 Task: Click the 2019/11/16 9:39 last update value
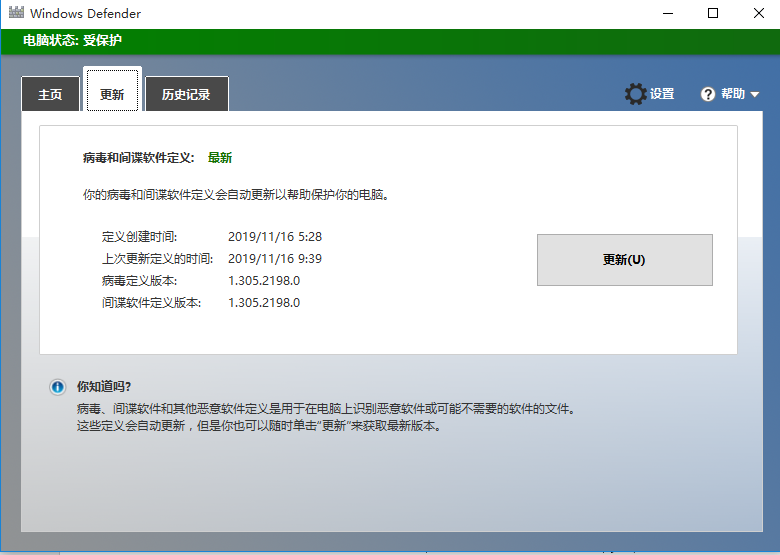tap(275, 259)
